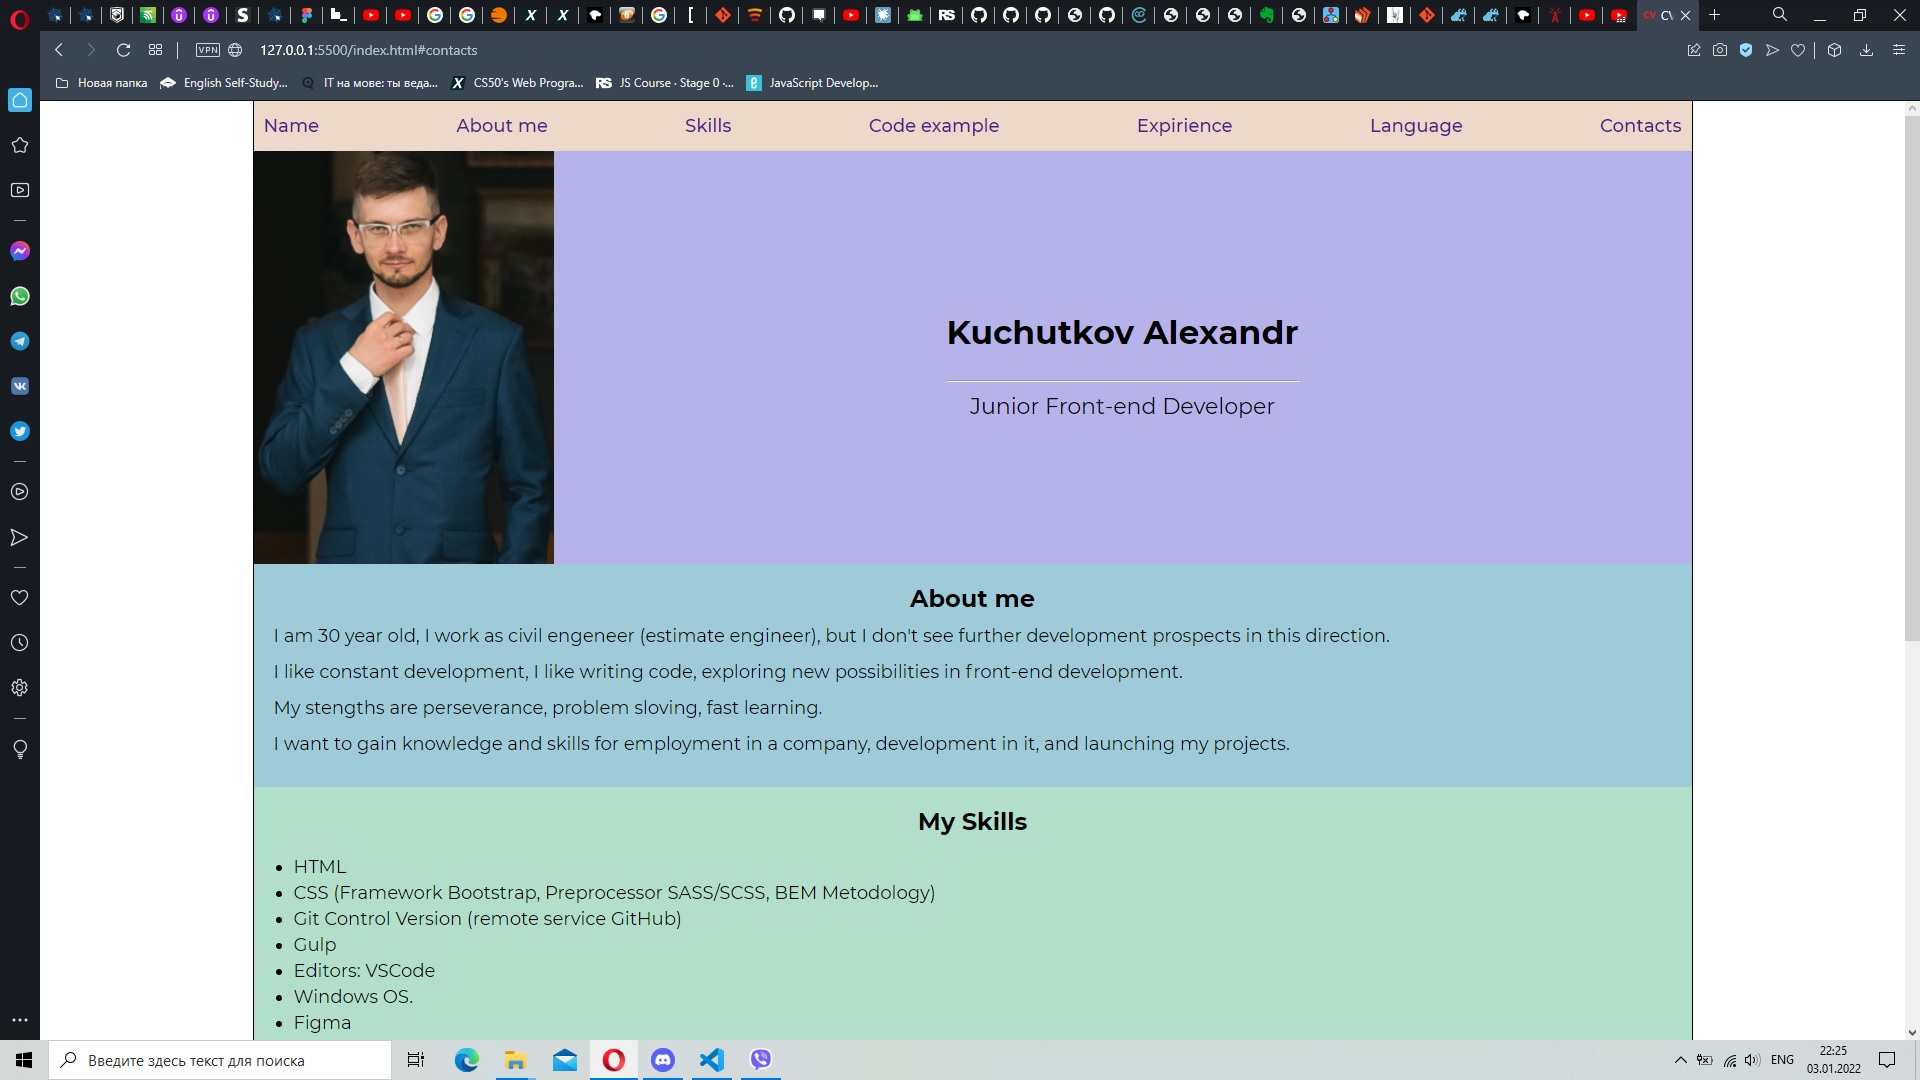Image resolution: width=1920 pixels, height=1080 pixels.
Task: Open the Mail app from taskbar
Action: click(x=565, y=1060)
